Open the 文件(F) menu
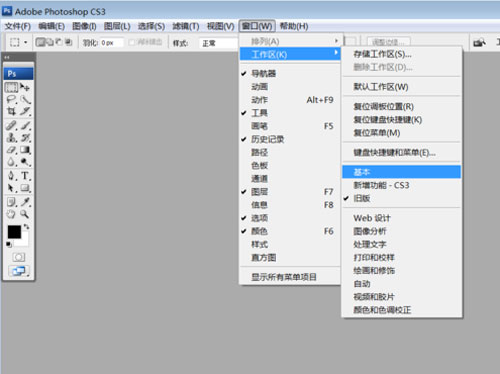This screenshot has height=374, width=500. click(18, 26)
